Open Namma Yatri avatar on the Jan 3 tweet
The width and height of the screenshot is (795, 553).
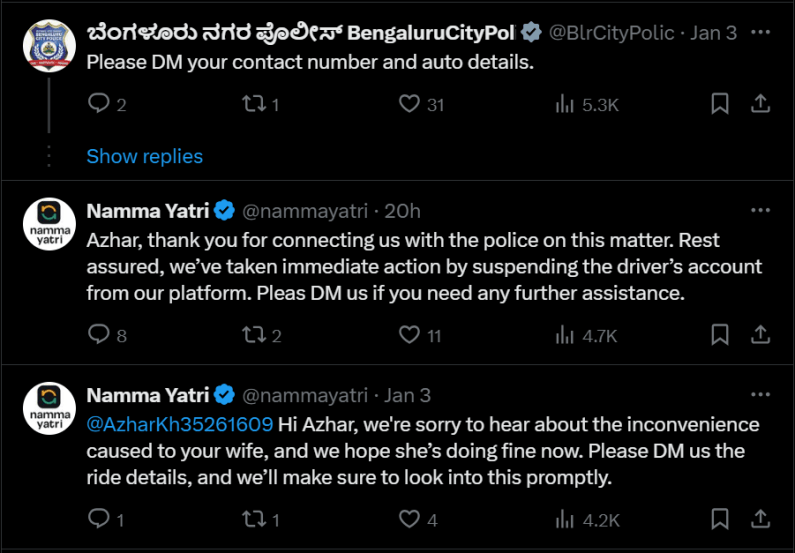coord(48,408)
